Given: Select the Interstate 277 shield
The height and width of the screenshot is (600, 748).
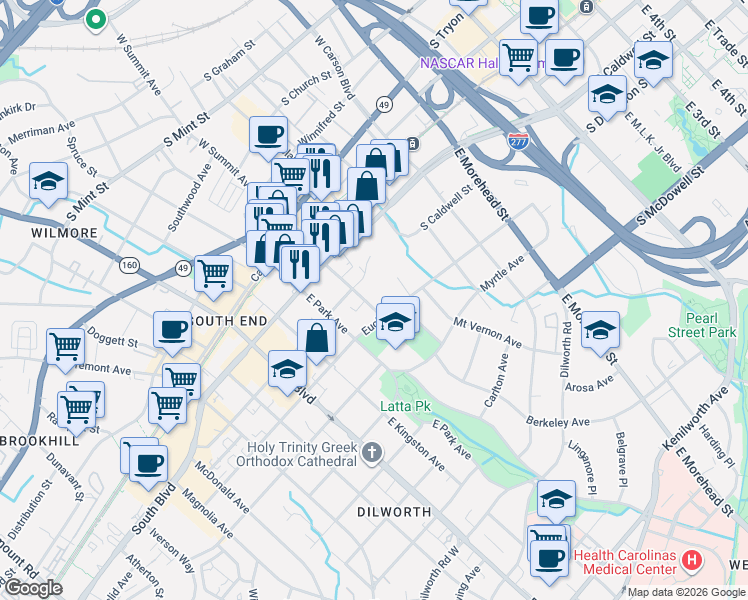Looking at the screenshot, I should tap(518, 141).
